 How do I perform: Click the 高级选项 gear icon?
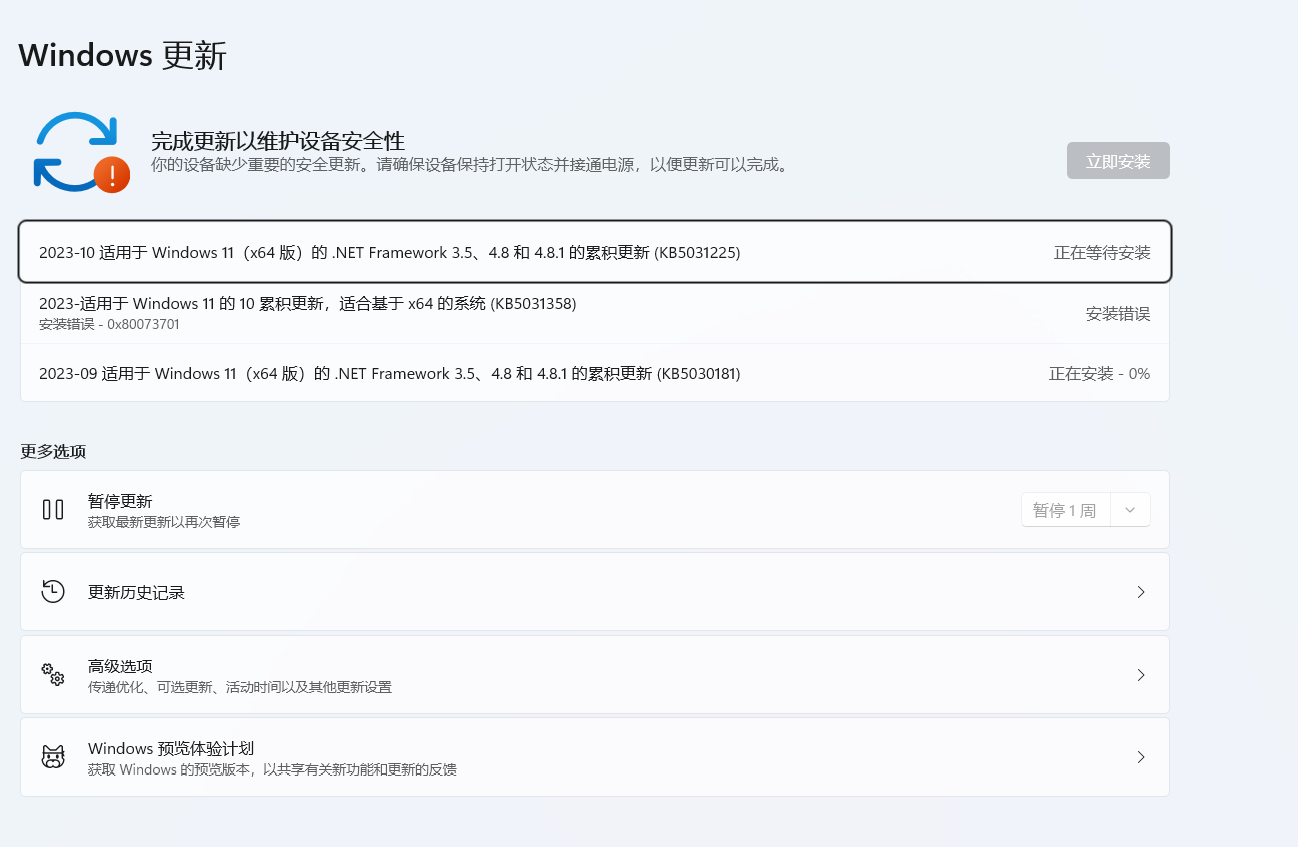click(x=52, y=674)
